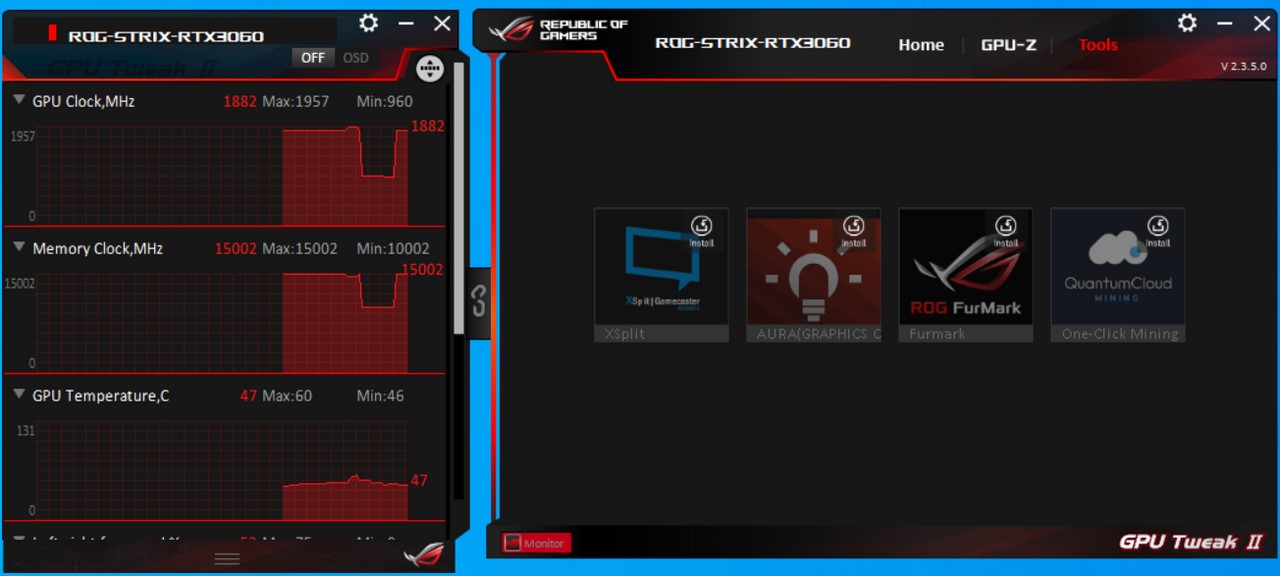Viewport: 1280px width, 576px height.
Task: Click the "Min:10002" memory clock value
Action: tap(393, 248)
